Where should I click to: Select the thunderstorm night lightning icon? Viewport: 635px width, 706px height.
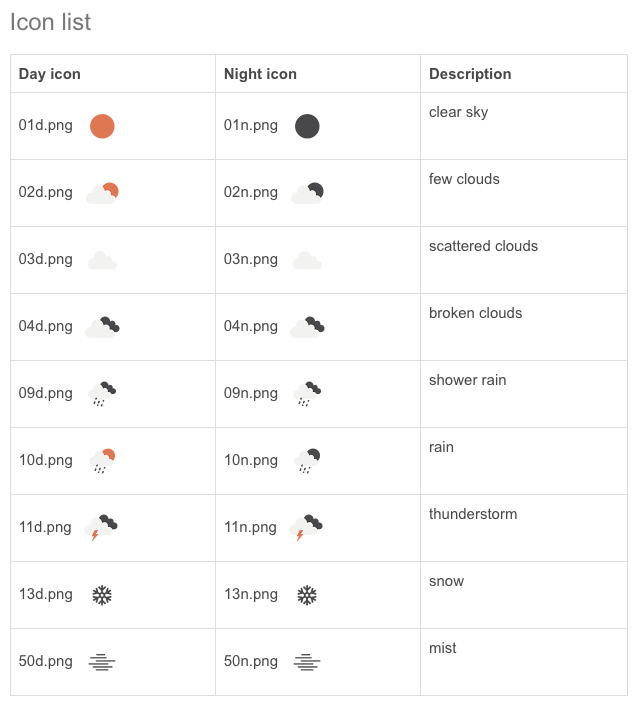(x=307, y=527)
